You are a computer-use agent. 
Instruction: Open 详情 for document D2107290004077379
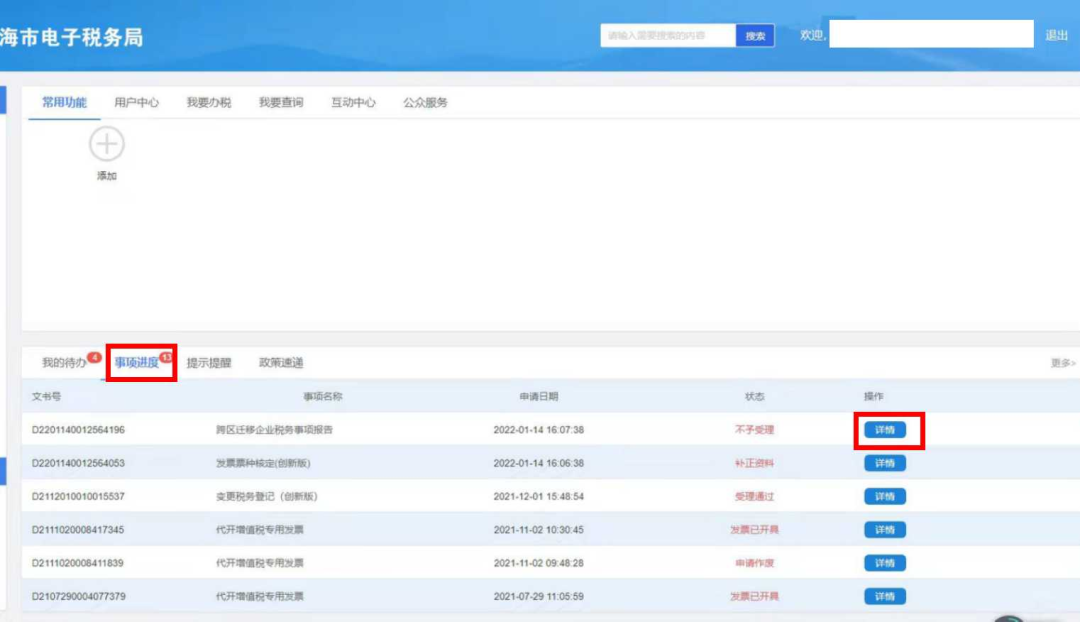(885, 596)
